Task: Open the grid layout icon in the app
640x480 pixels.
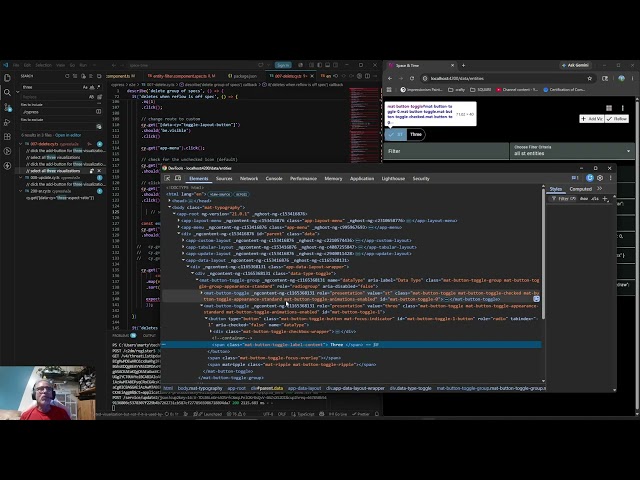Action: tap(609, 108)
